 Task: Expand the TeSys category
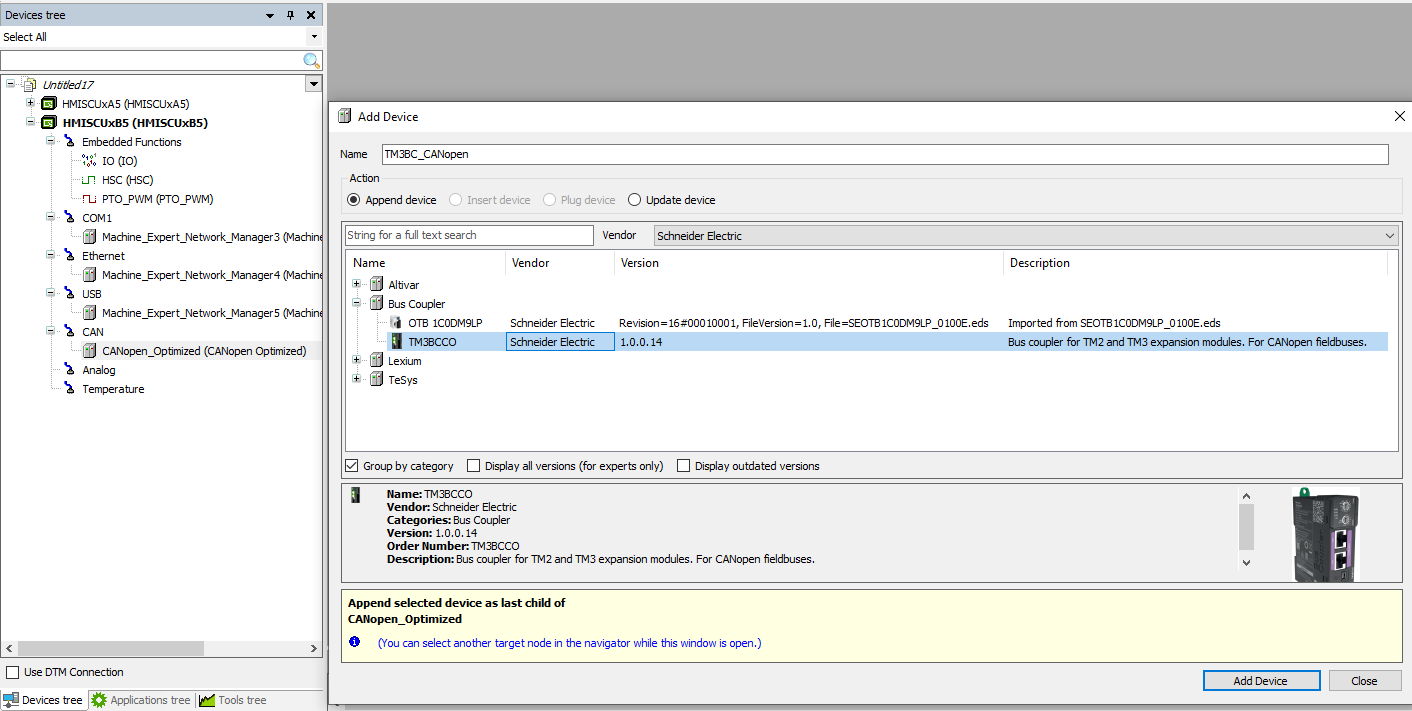pos(357,380)
